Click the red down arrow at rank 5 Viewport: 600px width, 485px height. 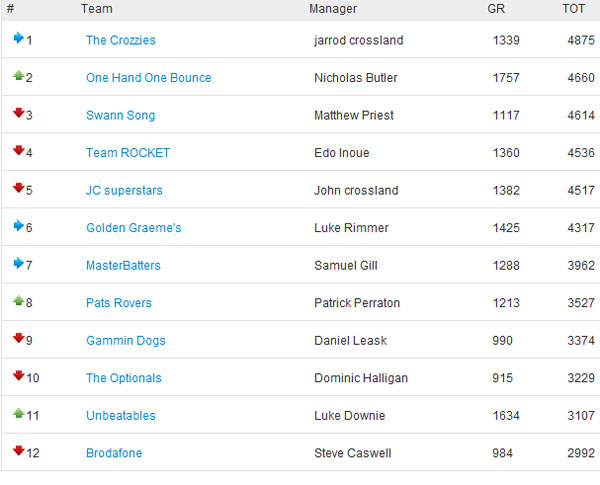click(18, 189)
